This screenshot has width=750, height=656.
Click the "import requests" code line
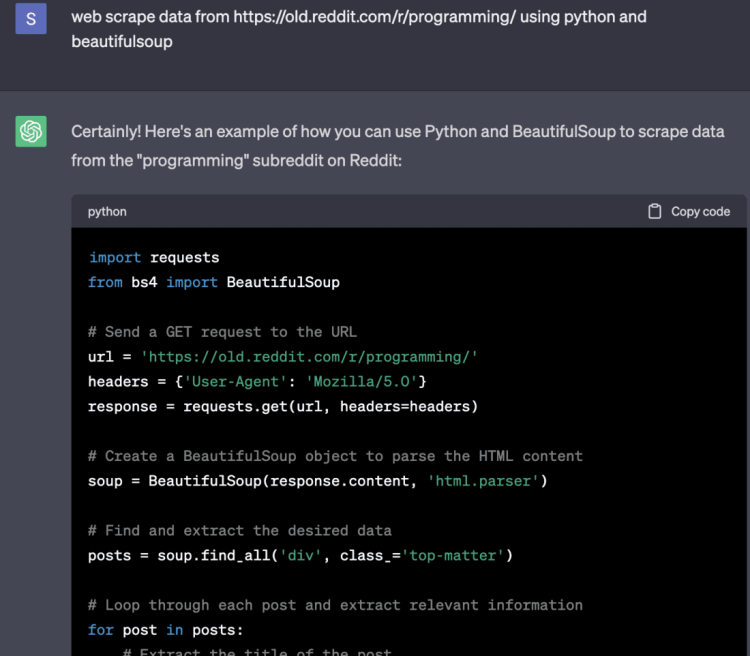pos(154,257)
